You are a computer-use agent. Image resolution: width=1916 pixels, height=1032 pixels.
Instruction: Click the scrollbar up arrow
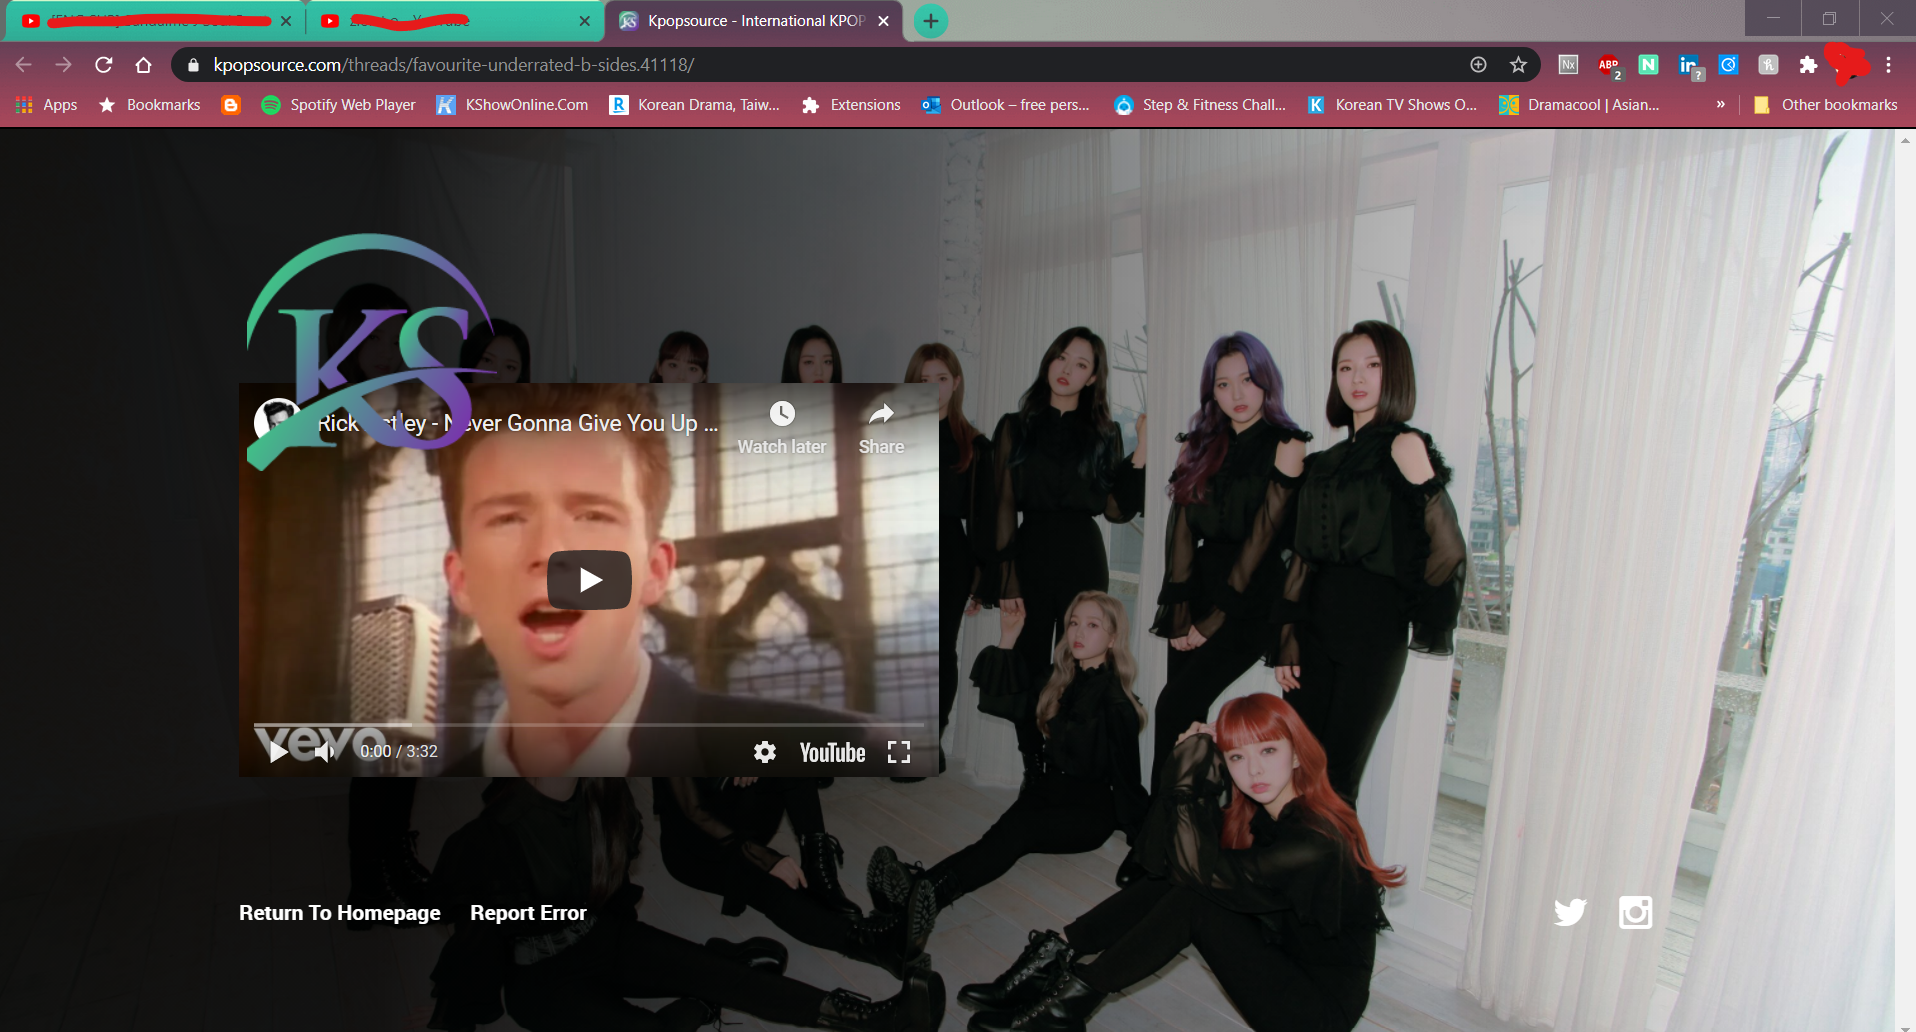tap(1905, 140)
